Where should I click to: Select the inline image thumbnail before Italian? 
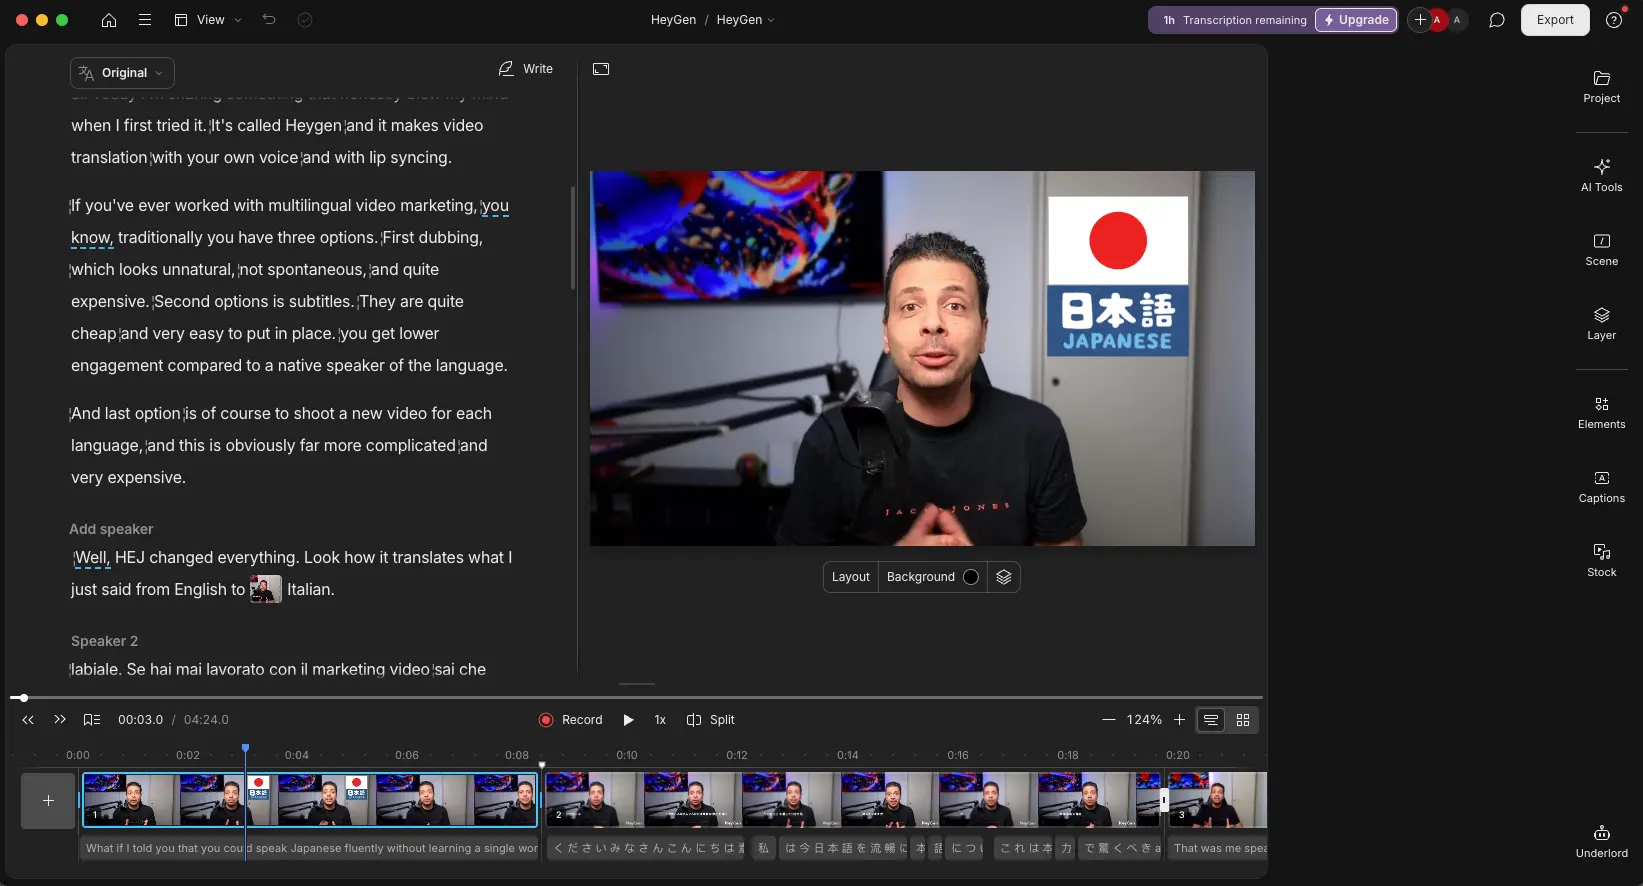click(x=266, y=589)
